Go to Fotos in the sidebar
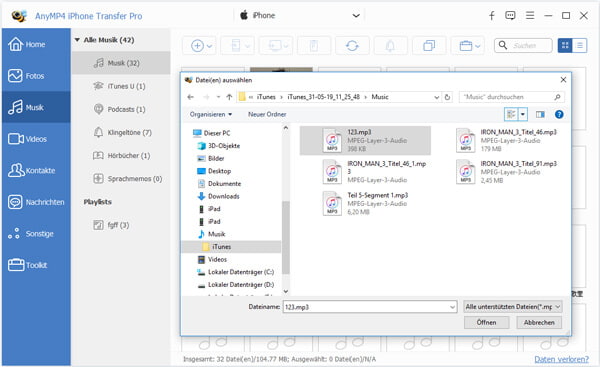Viewport: 600px width, 367px height. click(36, 76)
